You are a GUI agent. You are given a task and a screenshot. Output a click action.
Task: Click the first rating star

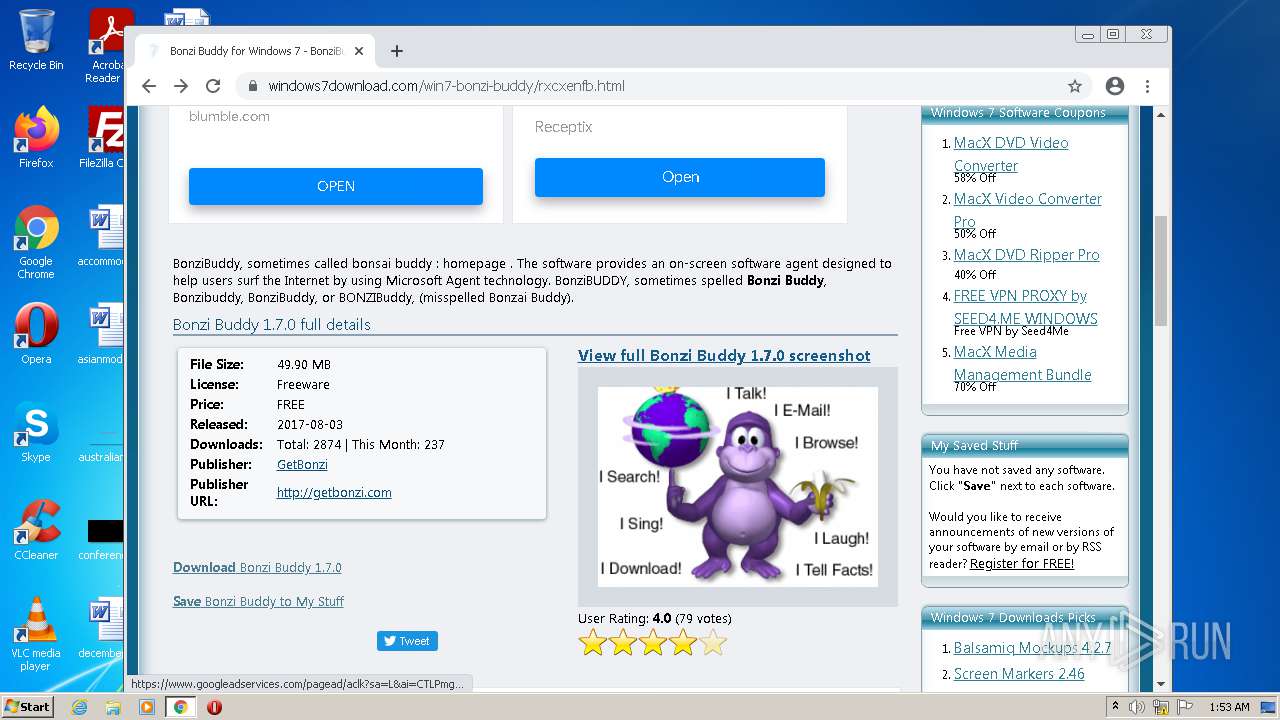point(593,643)
